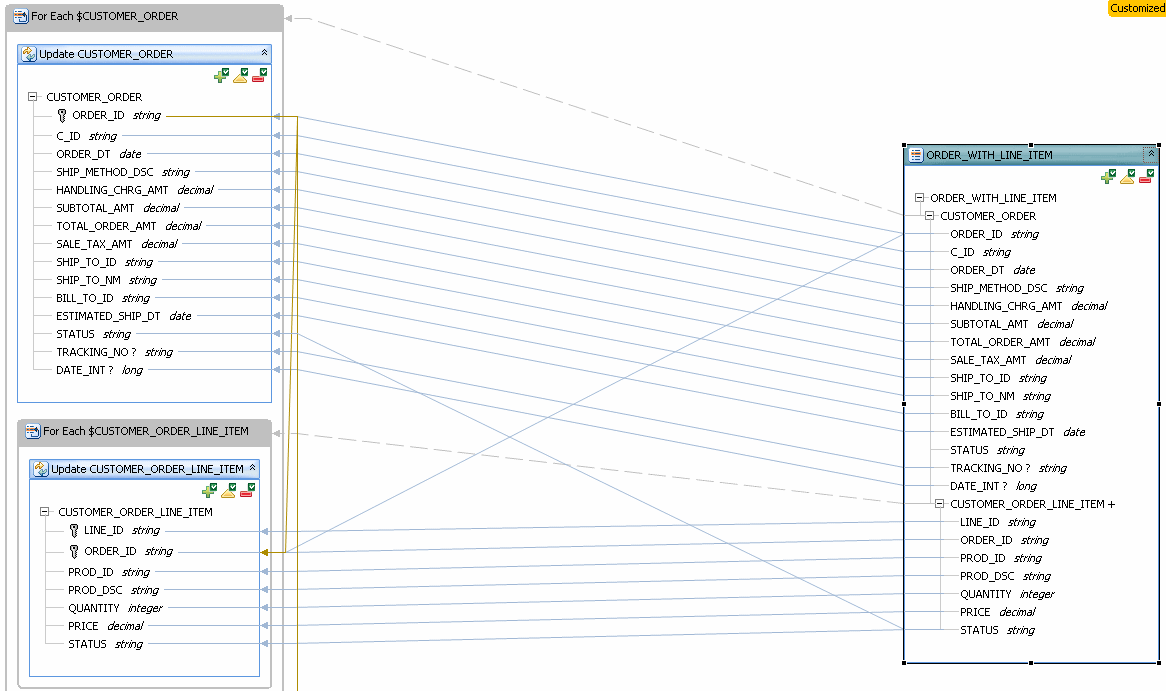Viewport: 1166px width, 691px height.
Task: Click red minus icon in Update CUSTOMER_ORDER_LINE_ITEM panel
Action: click(248, 490)
